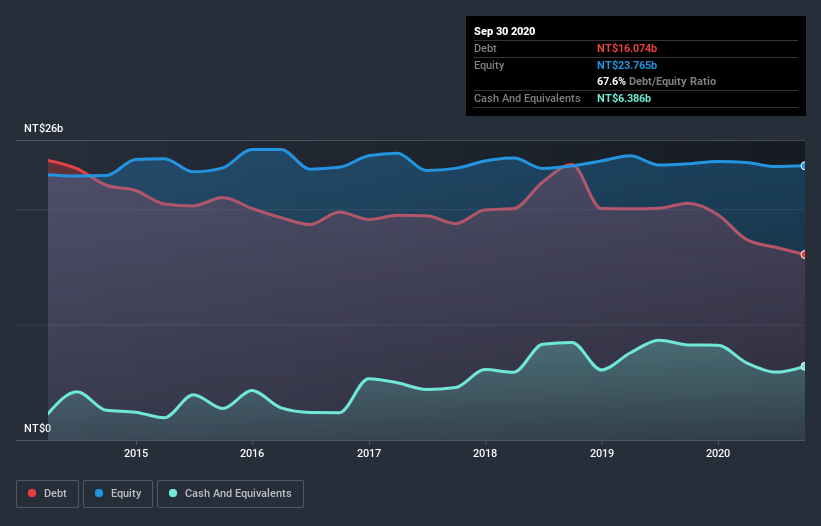Click the teal Cash endpoint marker

(804, 366)
